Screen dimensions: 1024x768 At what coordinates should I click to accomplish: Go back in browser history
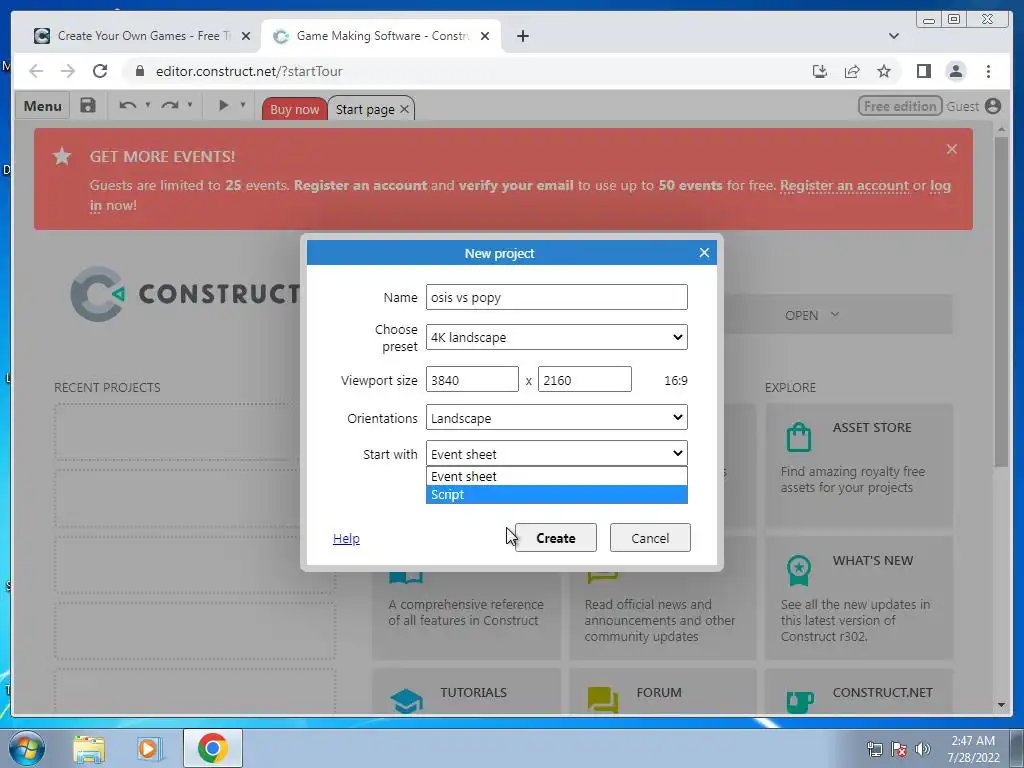point(36,71)
